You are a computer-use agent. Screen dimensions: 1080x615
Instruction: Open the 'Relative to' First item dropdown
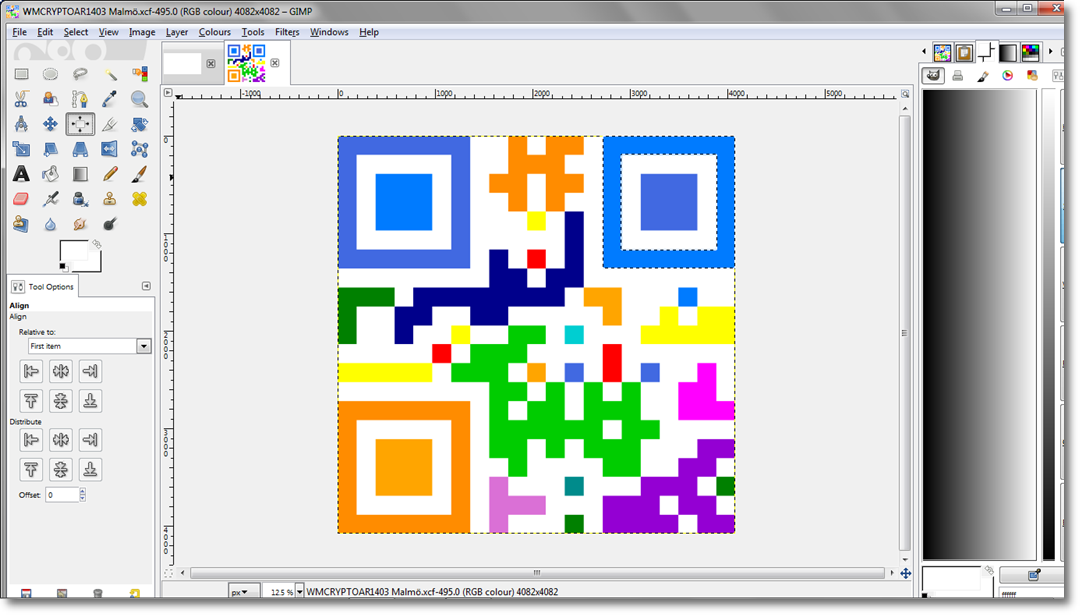89,346
